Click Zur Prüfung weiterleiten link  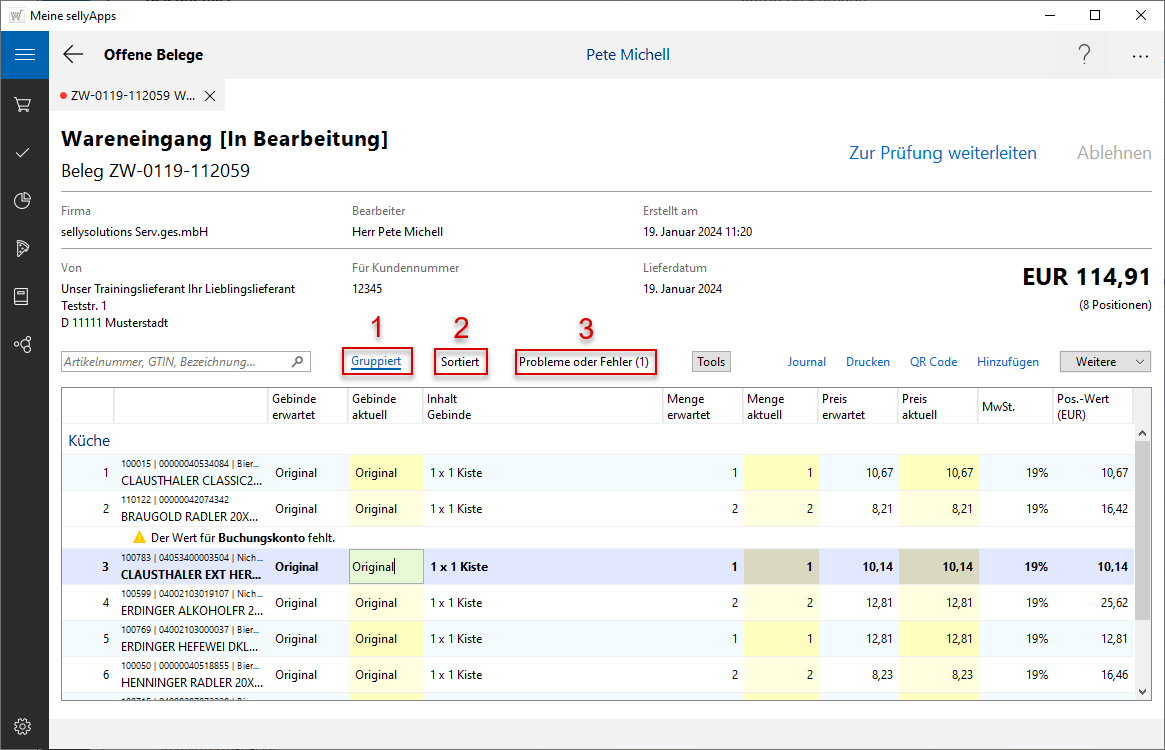942,153
